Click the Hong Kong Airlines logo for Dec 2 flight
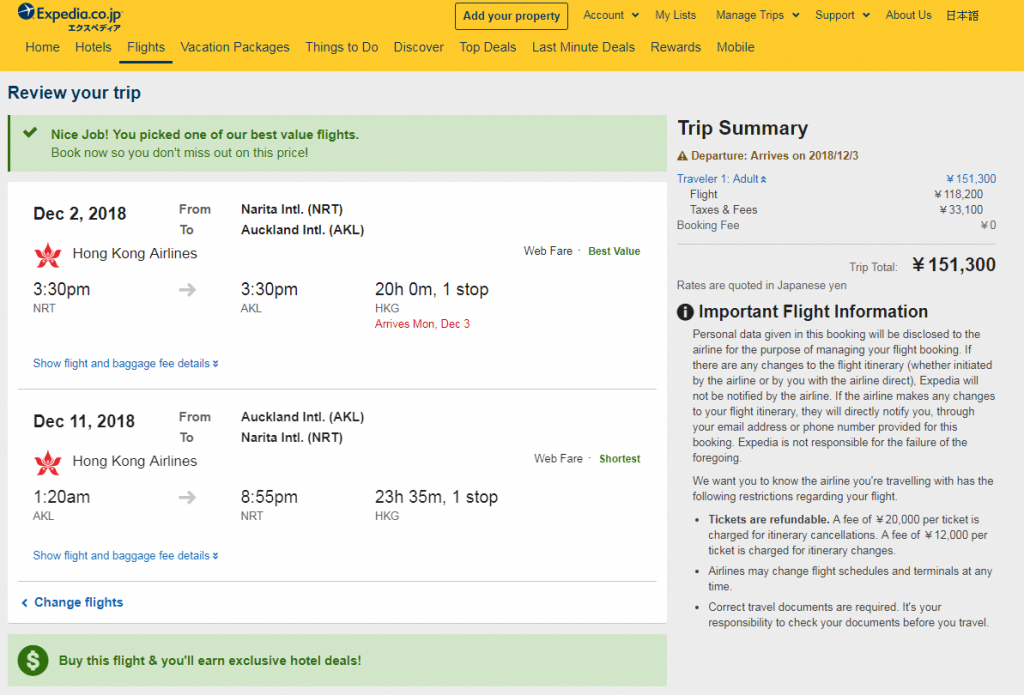The height and width of the screenshot is (695, 1024). (x=47, y=254)
